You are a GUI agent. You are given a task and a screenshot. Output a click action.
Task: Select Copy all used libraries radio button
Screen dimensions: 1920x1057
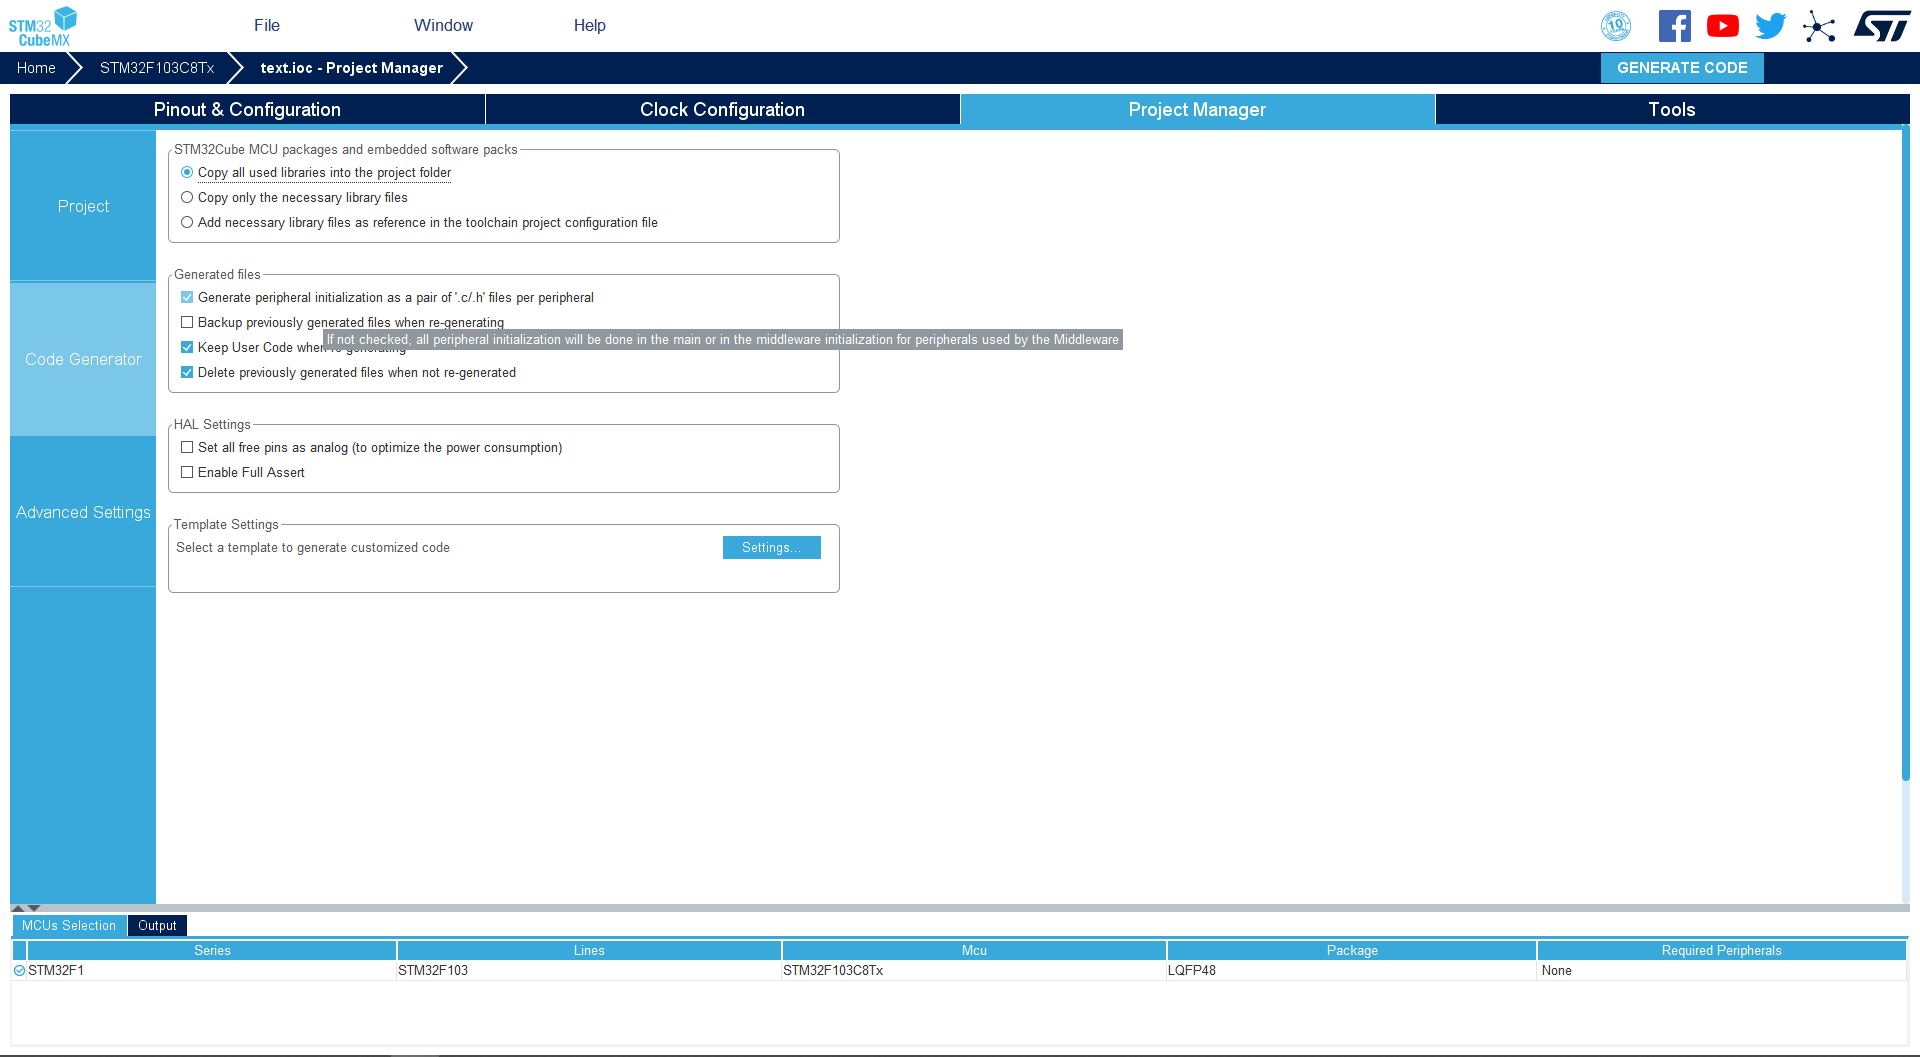pyautogui.click(x=187, y=172)
